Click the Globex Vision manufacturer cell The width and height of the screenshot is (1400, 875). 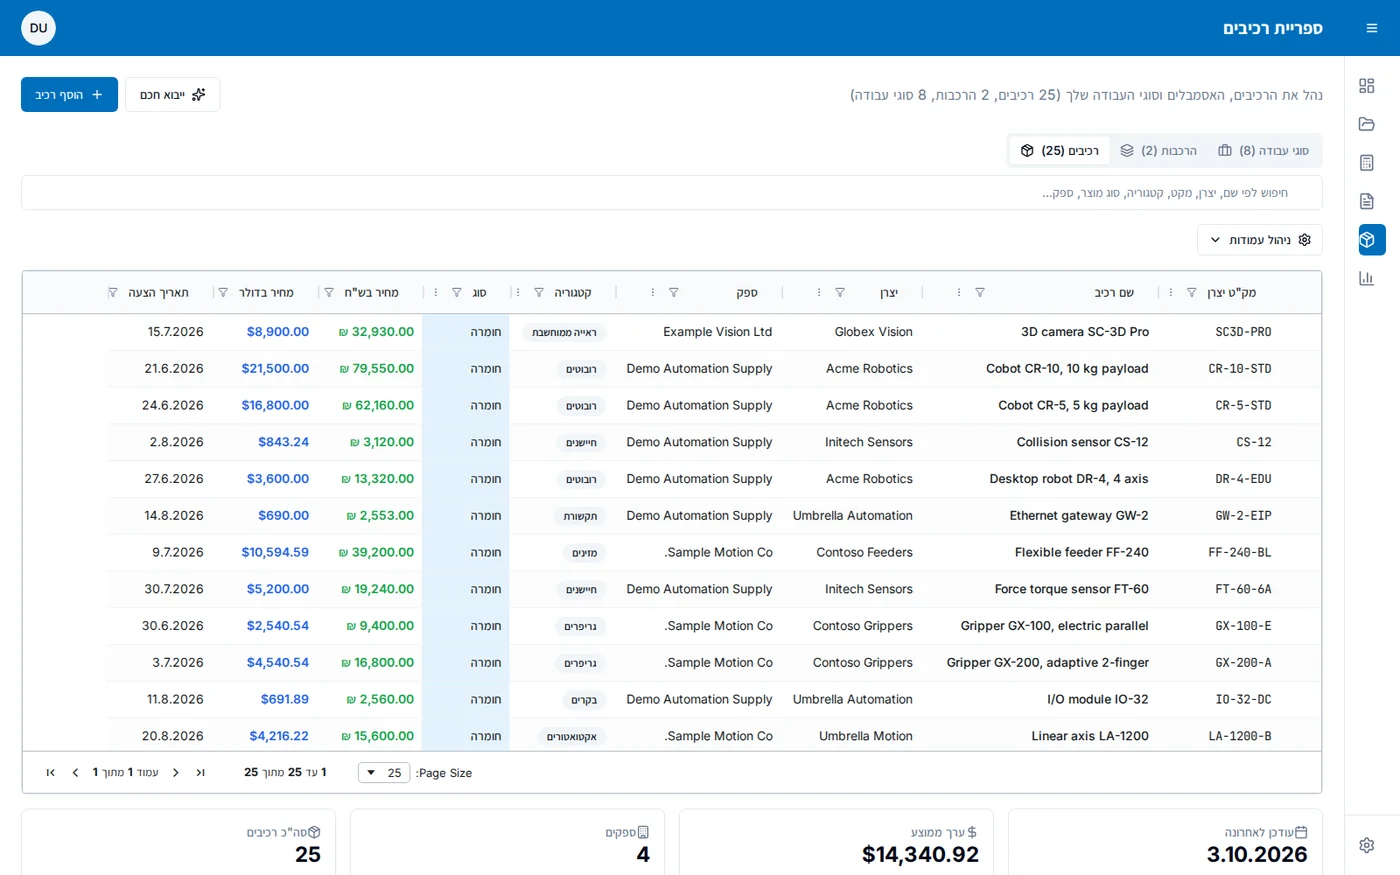coord(874,332)
